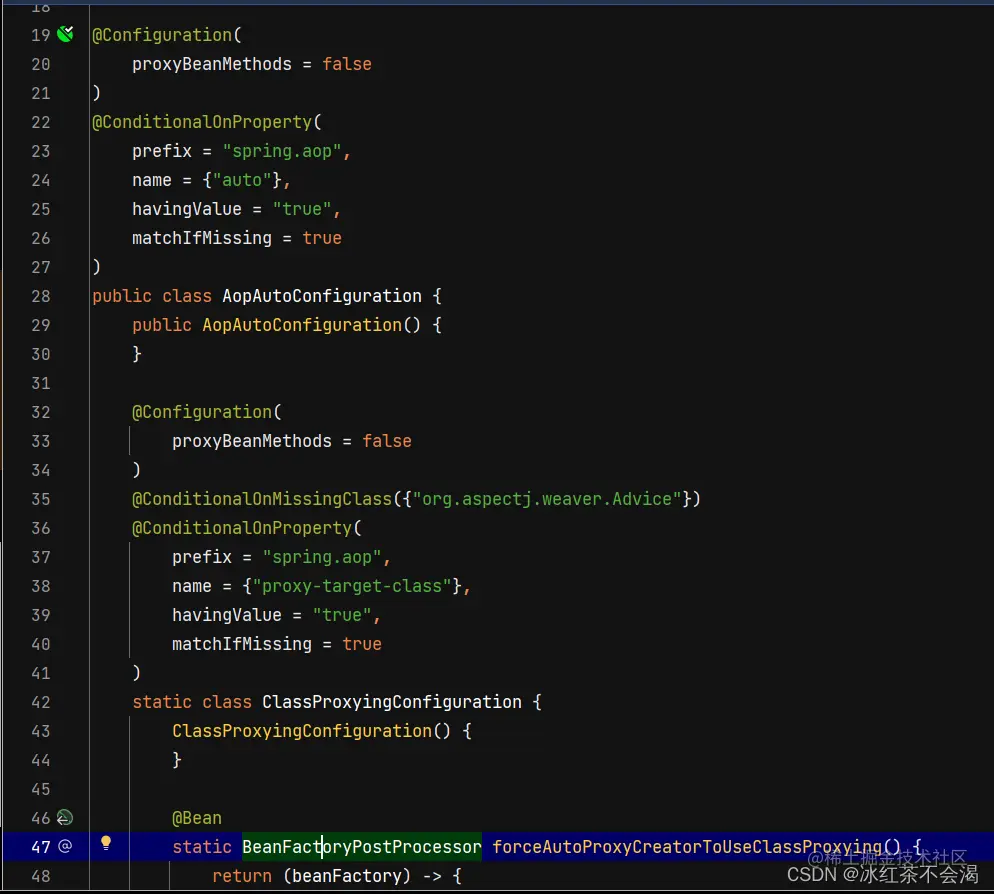
Task: Click proxyBeanMethods on line 20
Action: (212, 64)
